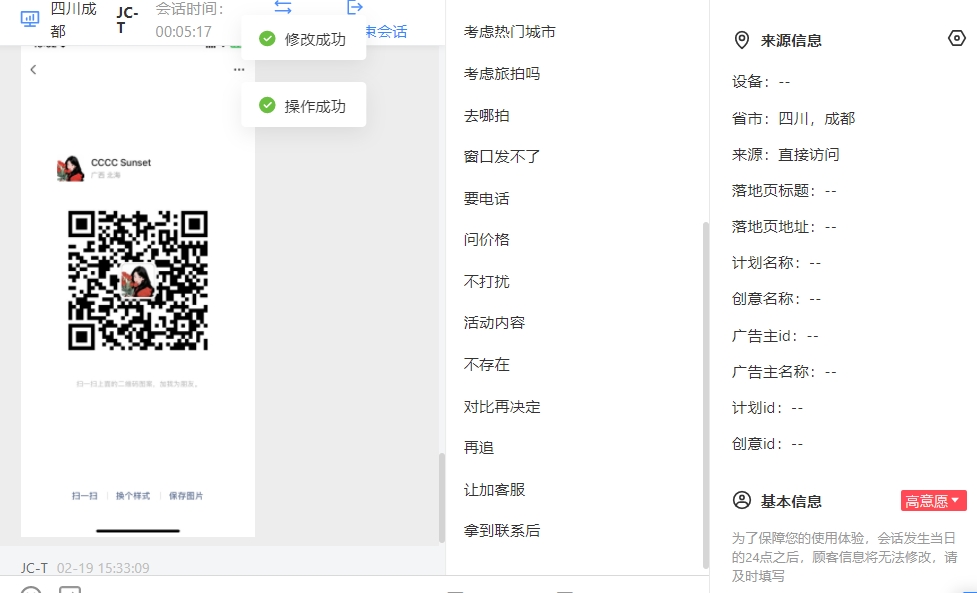Select quick reply 不打扰
Screen dimensions: 977x593
coord(487,281)
